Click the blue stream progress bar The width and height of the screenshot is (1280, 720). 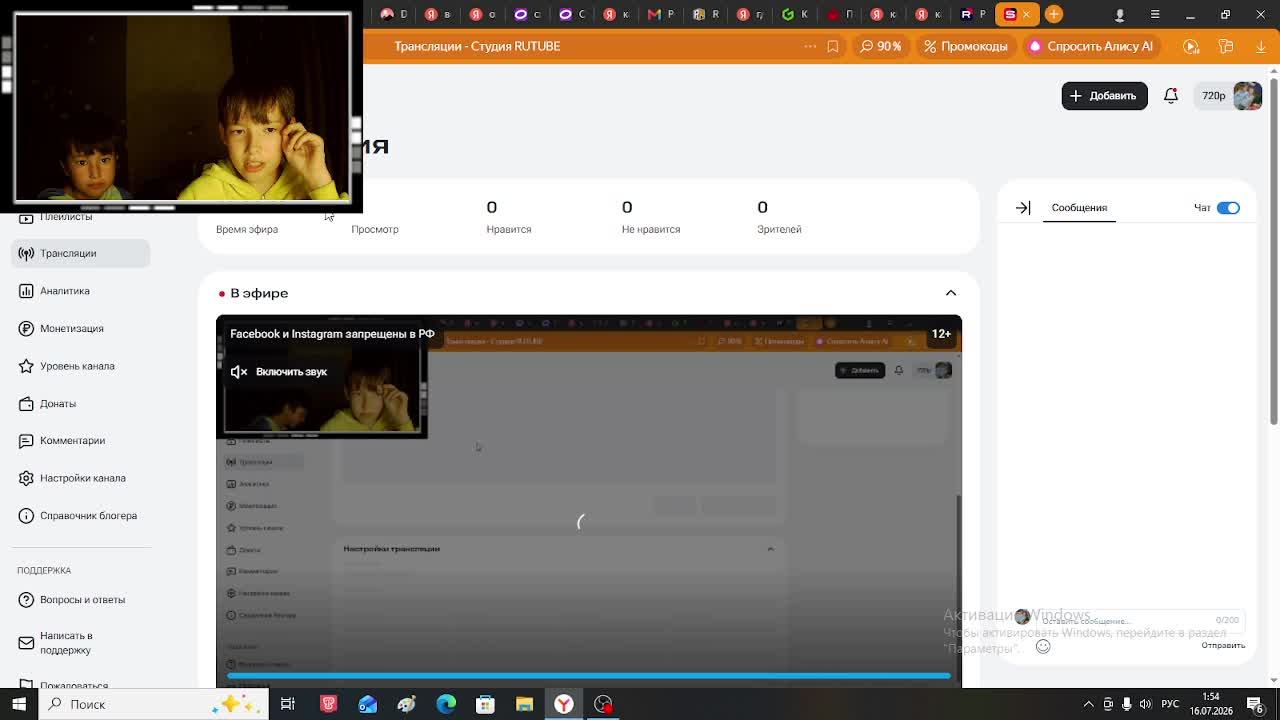click(588, 677)
